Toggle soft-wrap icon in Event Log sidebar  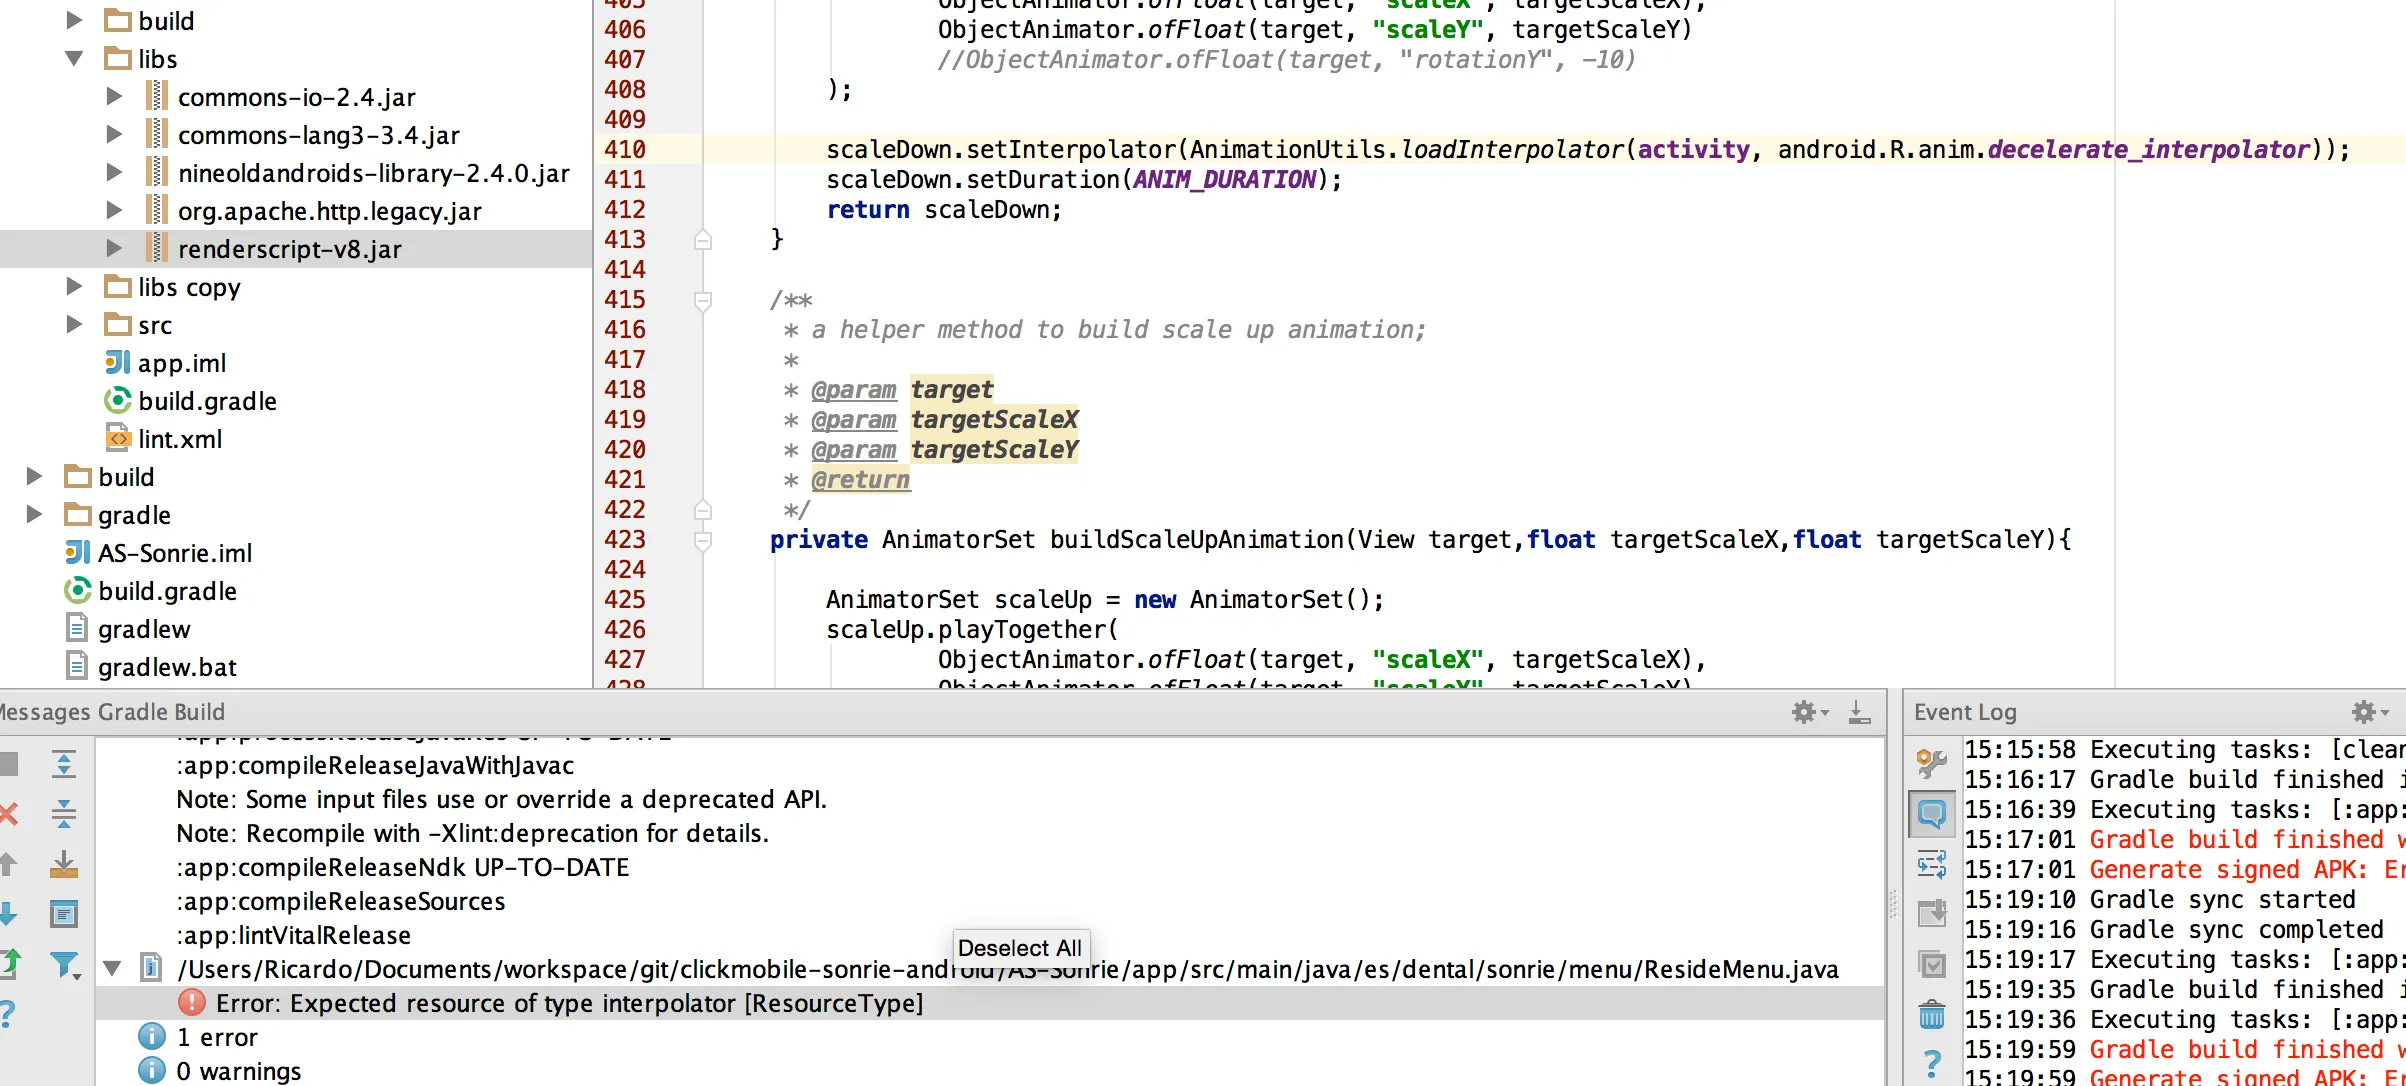(1932, 864)
